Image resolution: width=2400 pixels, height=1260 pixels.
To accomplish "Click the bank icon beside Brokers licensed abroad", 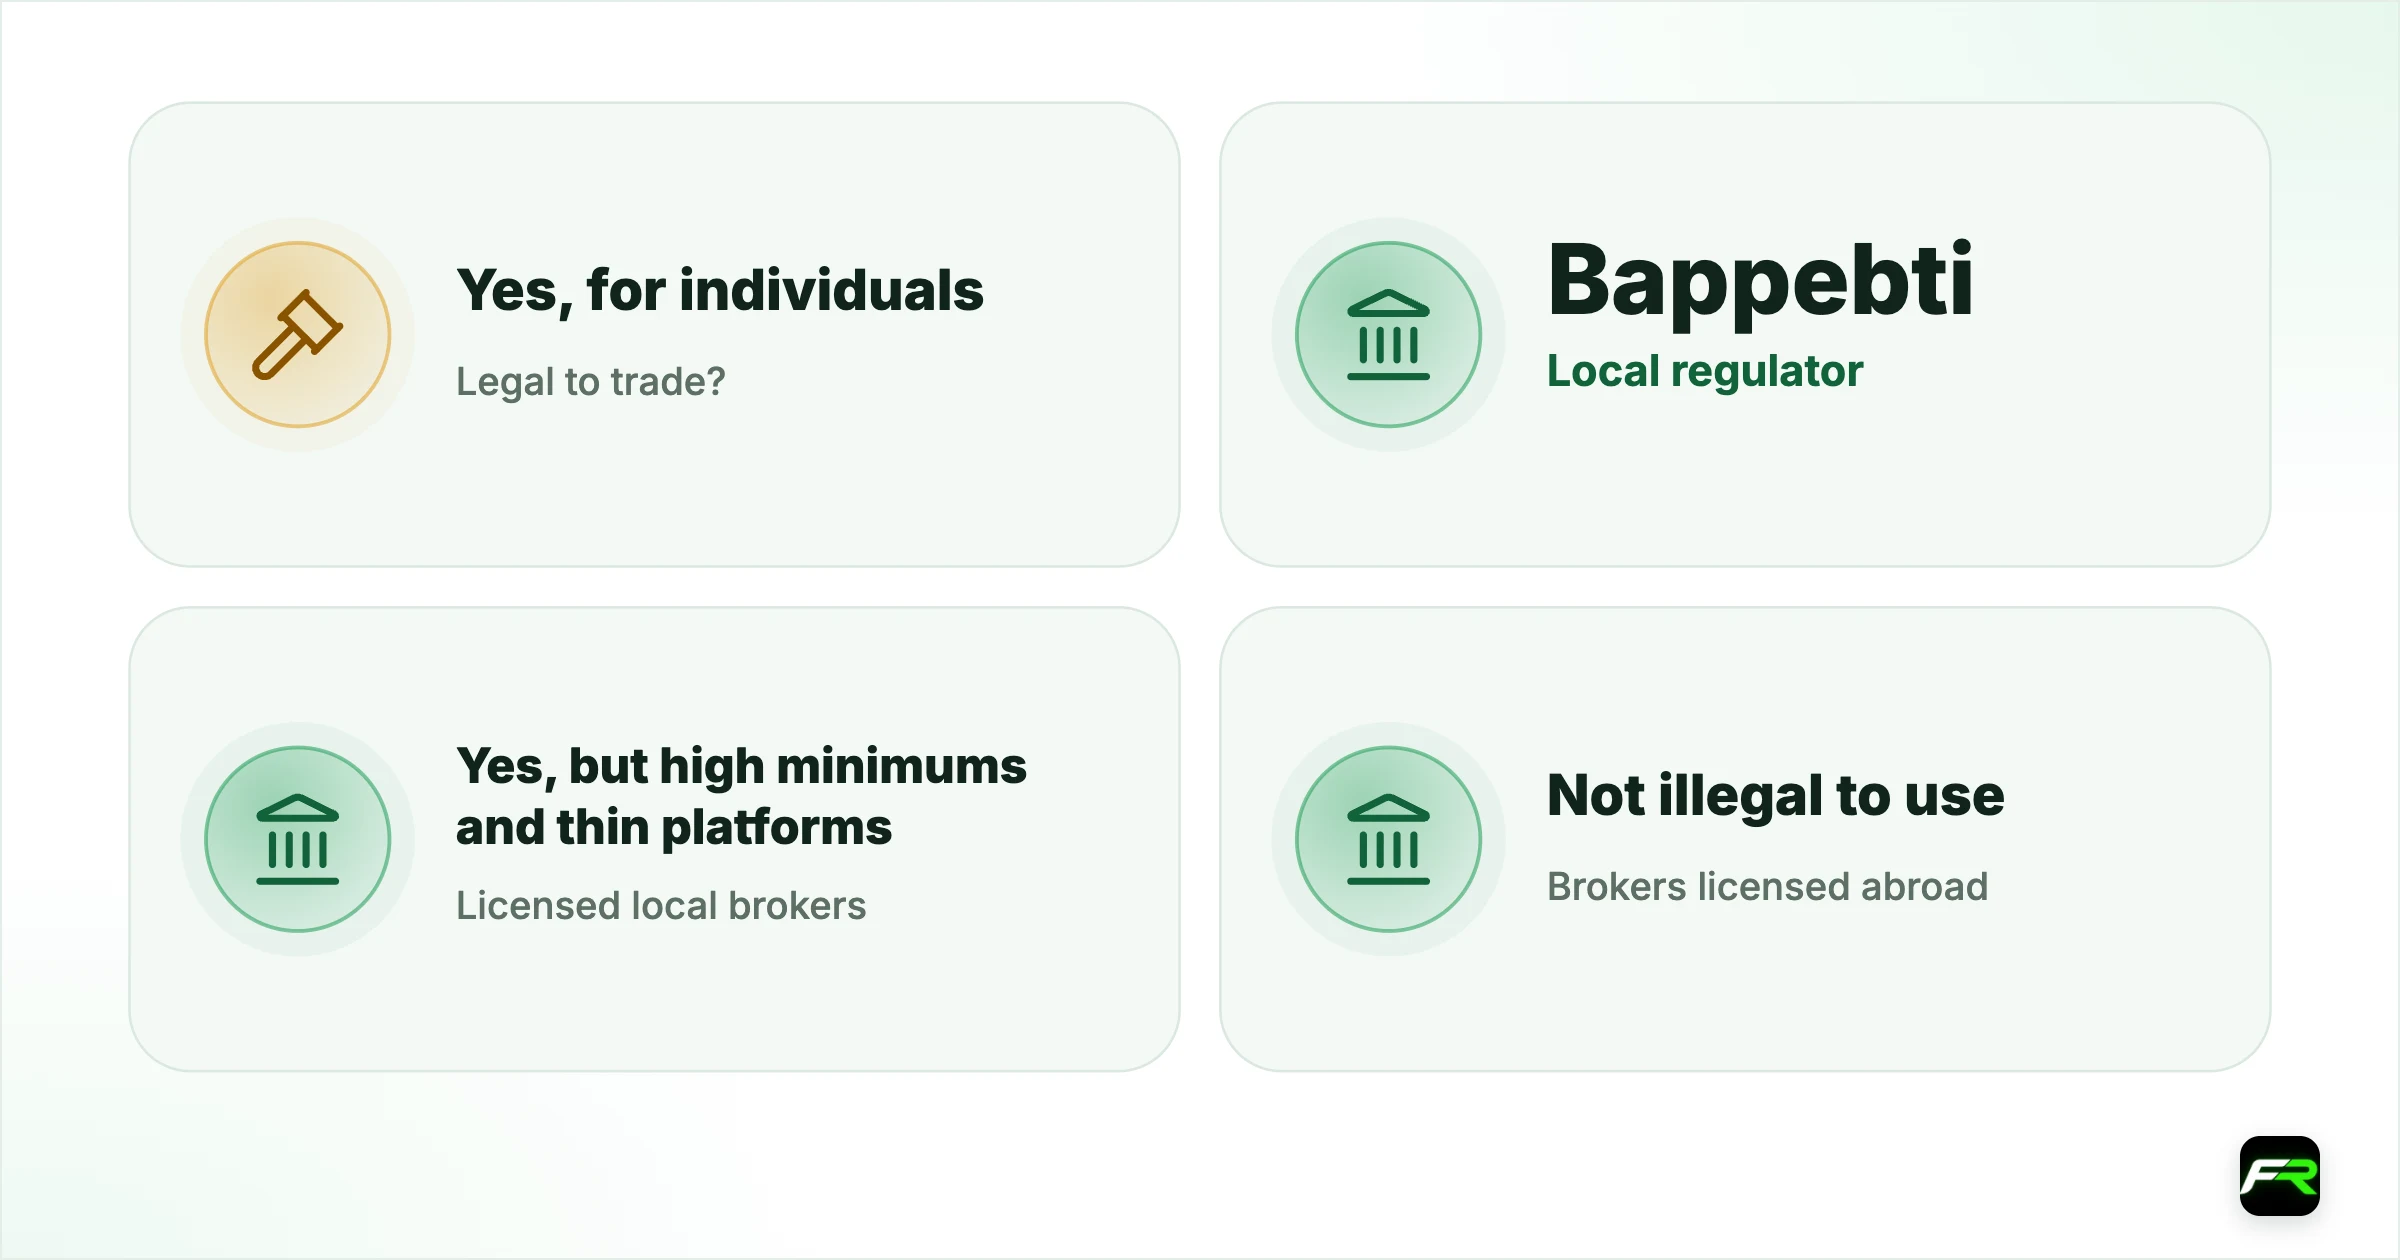I will [1388, 839].
